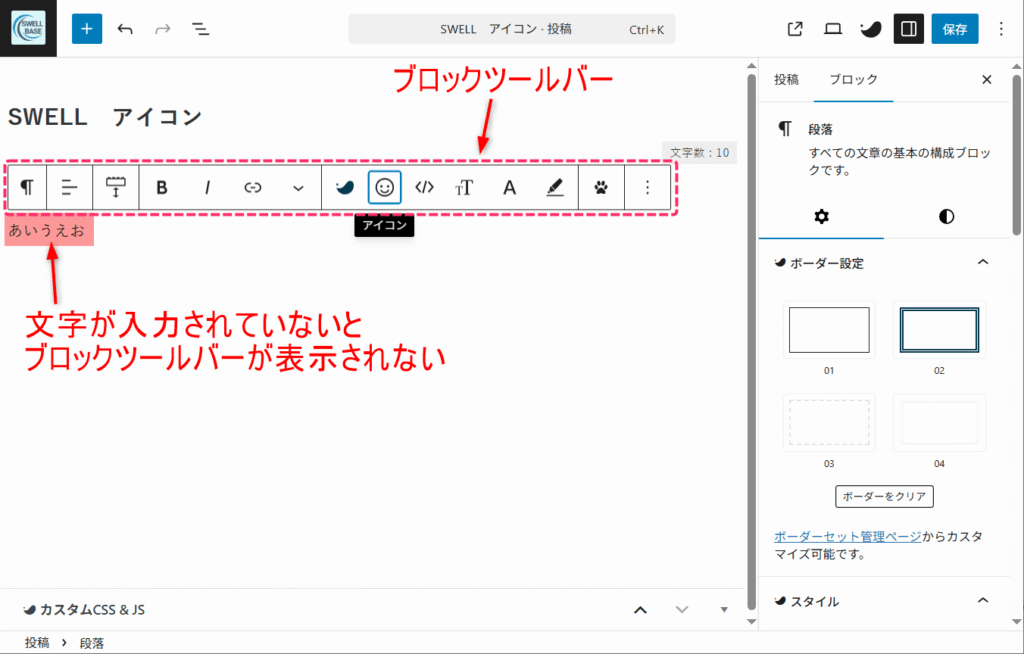Close the settings sidebar
This screenshot has width=1024, height=654.
pos(987,80)
